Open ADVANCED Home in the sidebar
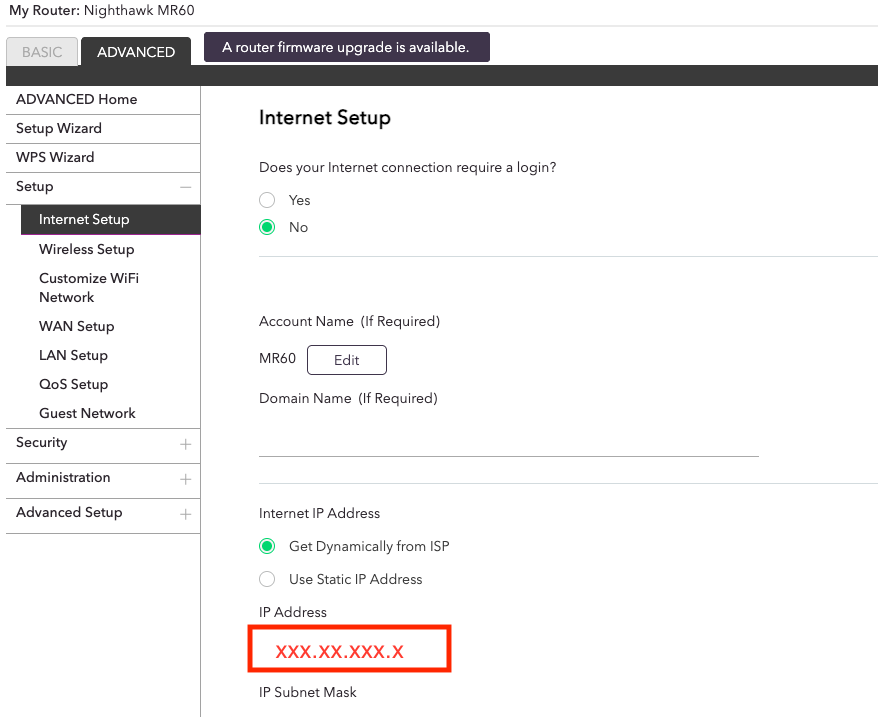This screenshot has height=717, width=878. [x=77, y=100]
